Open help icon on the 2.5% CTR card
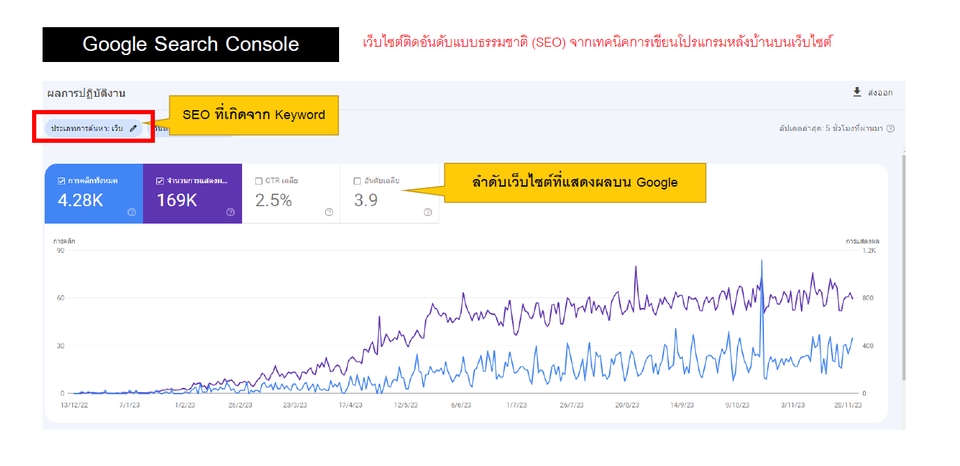This screenshot has height=466, width=960. click(x=328, y=212)
